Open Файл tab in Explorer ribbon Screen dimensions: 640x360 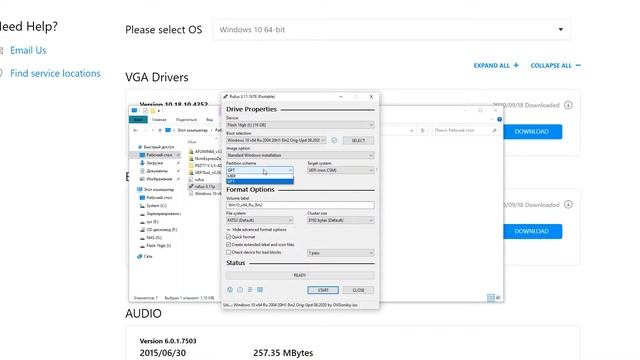point(138,120)
